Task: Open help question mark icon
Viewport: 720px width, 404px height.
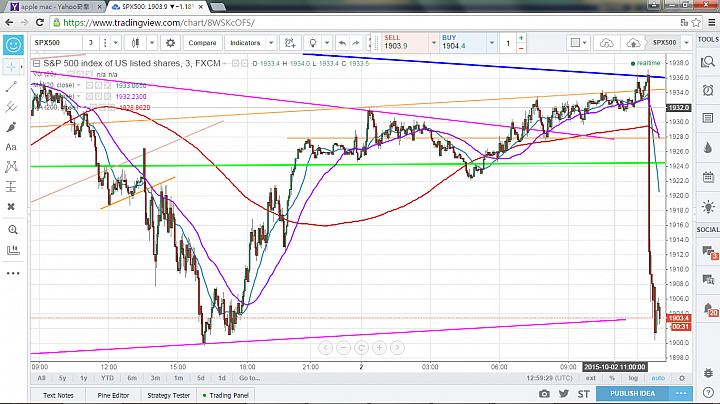Action: (x=708, y=393)
